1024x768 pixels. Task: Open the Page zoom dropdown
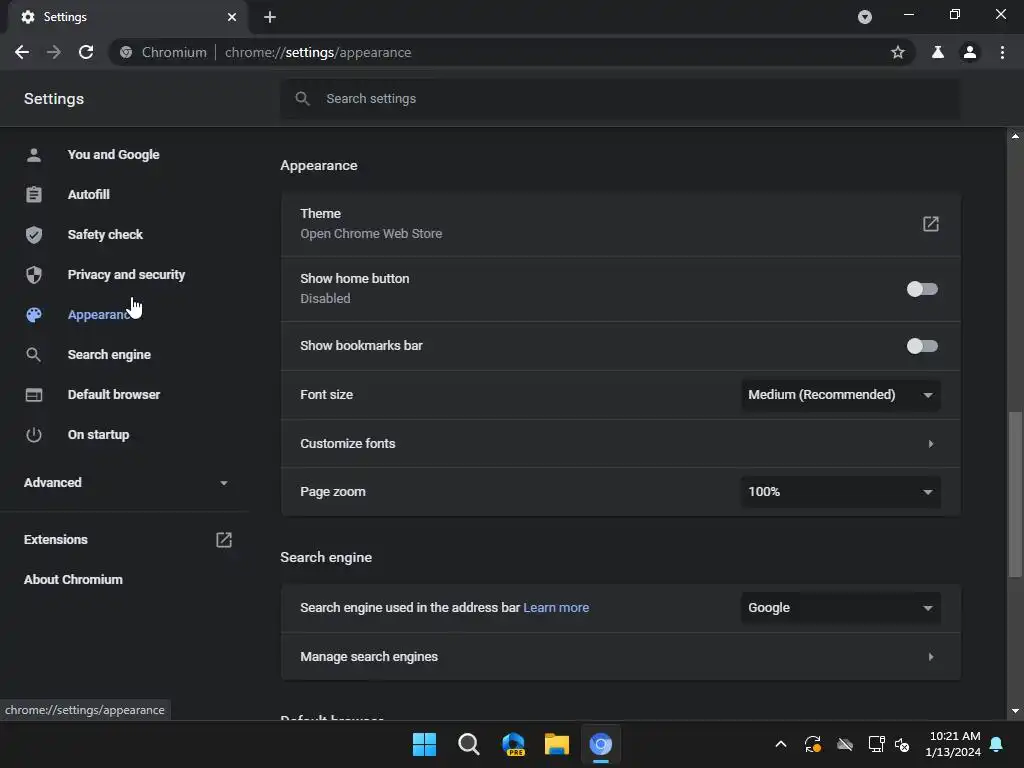841,492
